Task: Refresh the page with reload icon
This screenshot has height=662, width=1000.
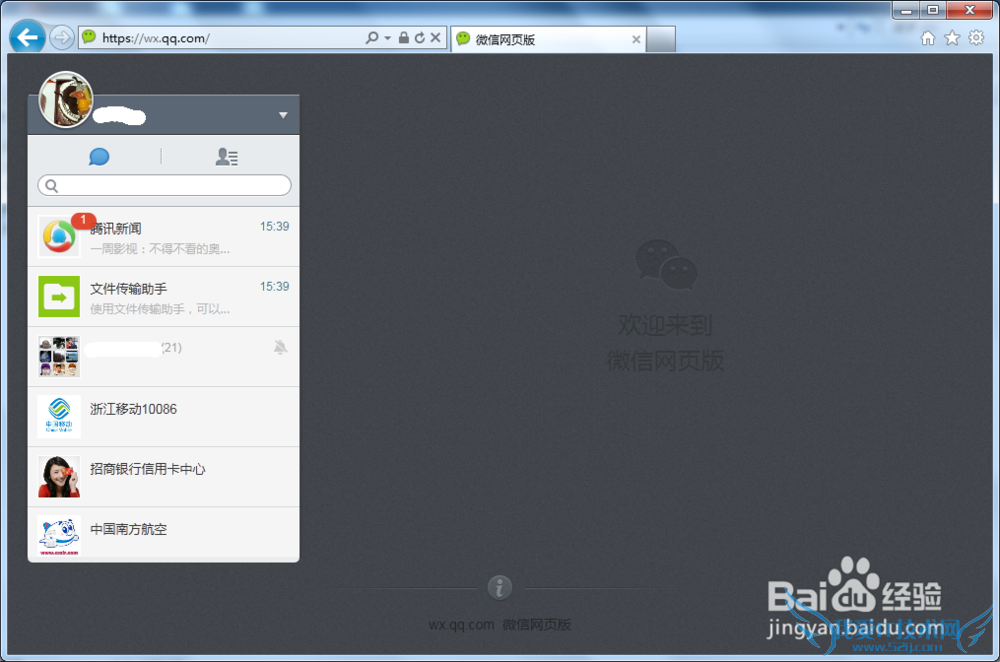Action: tap(420, 38)
